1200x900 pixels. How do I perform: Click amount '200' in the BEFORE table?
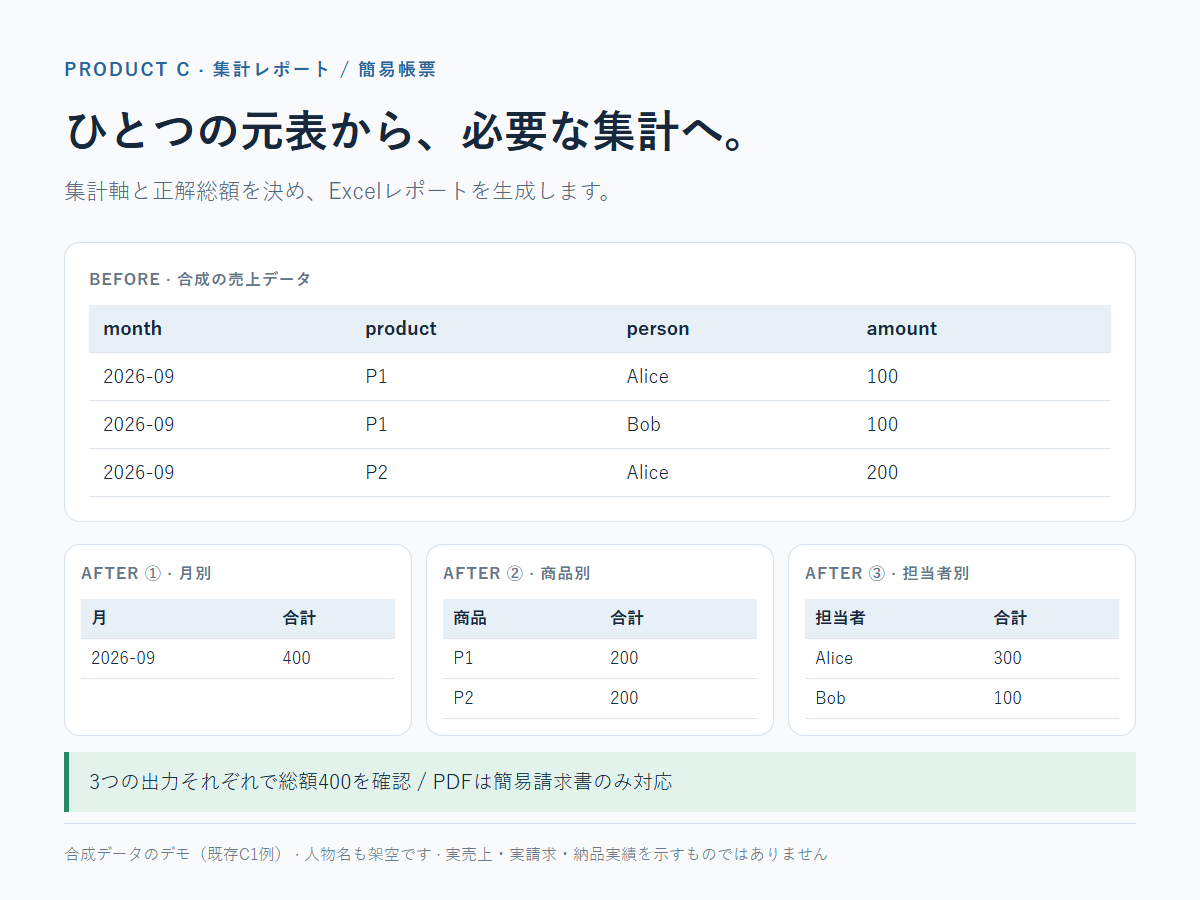click(x=882, y=472)
